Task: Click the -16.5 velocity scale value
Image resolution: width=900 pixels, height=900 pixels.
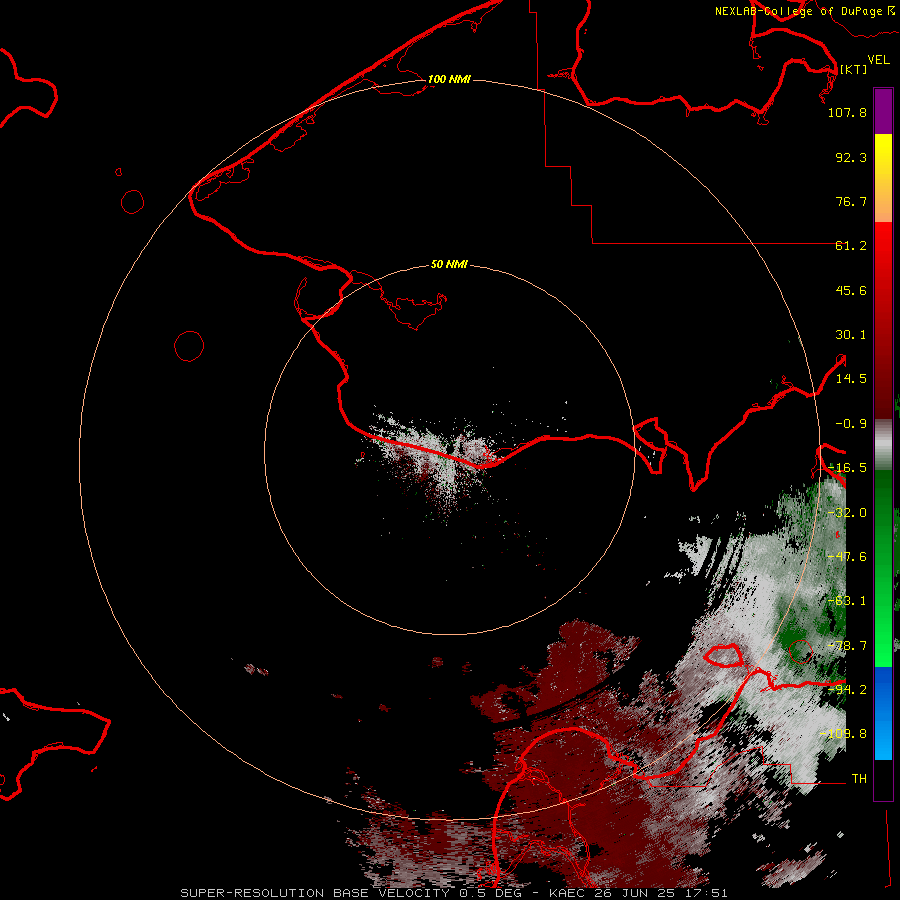Action: point(847,468)
